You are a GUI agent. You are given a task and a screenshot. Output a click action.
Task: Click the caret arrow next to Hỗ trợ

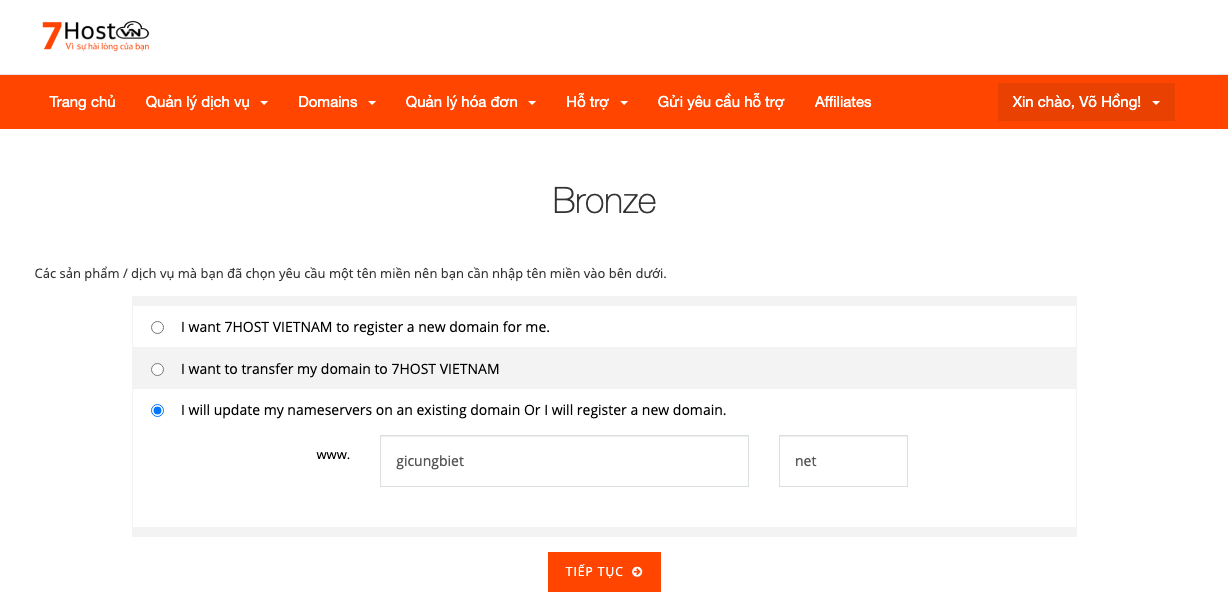[x=624, y=103]
